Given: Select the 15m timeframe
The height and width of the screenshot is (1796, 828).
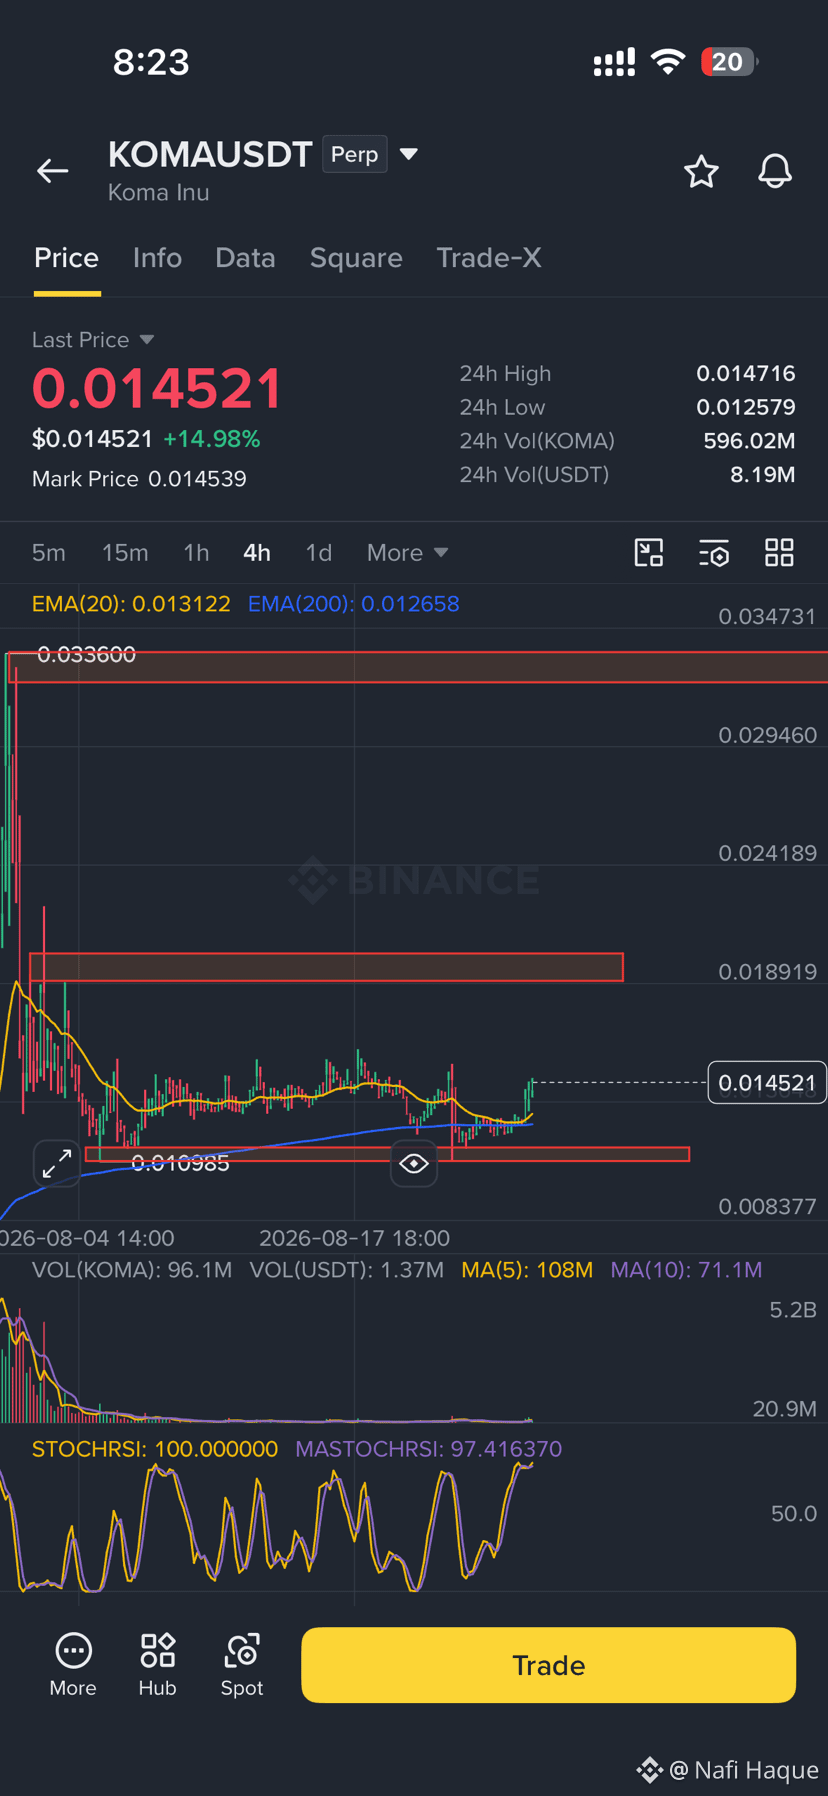Looking at the screenshot, I should click(x=125, y=552).
